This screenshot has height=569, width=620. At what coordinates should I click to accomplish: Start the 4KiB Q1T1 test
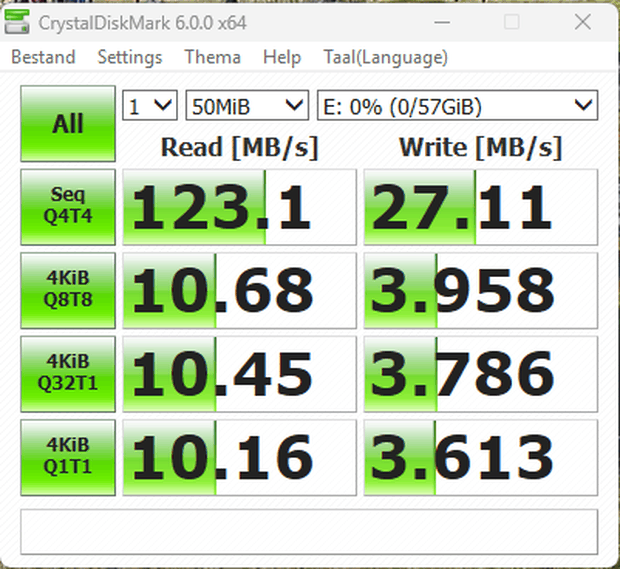point(68,457)
